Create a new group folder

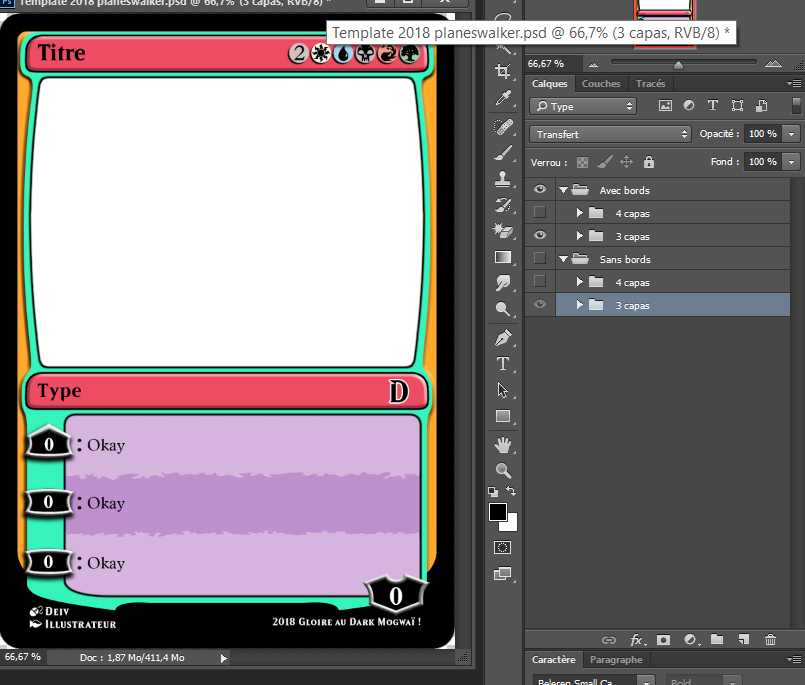click(x=717, y=639)
